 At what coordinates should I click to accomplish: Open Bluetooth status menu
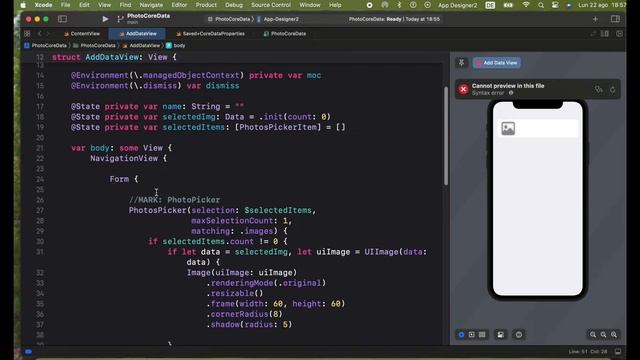399,5
